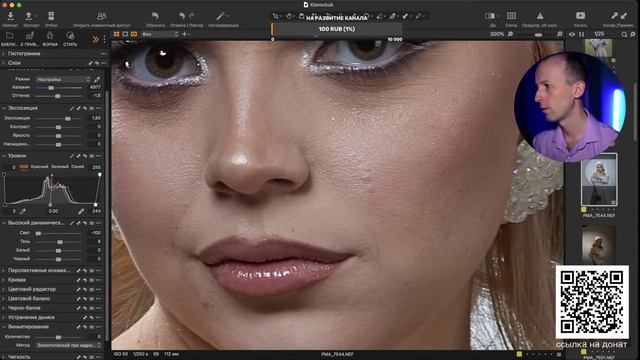Screen dimensions: 640x360
Task: Adjust the Contrast (Контраст) slider
Action: pos(58,127)
